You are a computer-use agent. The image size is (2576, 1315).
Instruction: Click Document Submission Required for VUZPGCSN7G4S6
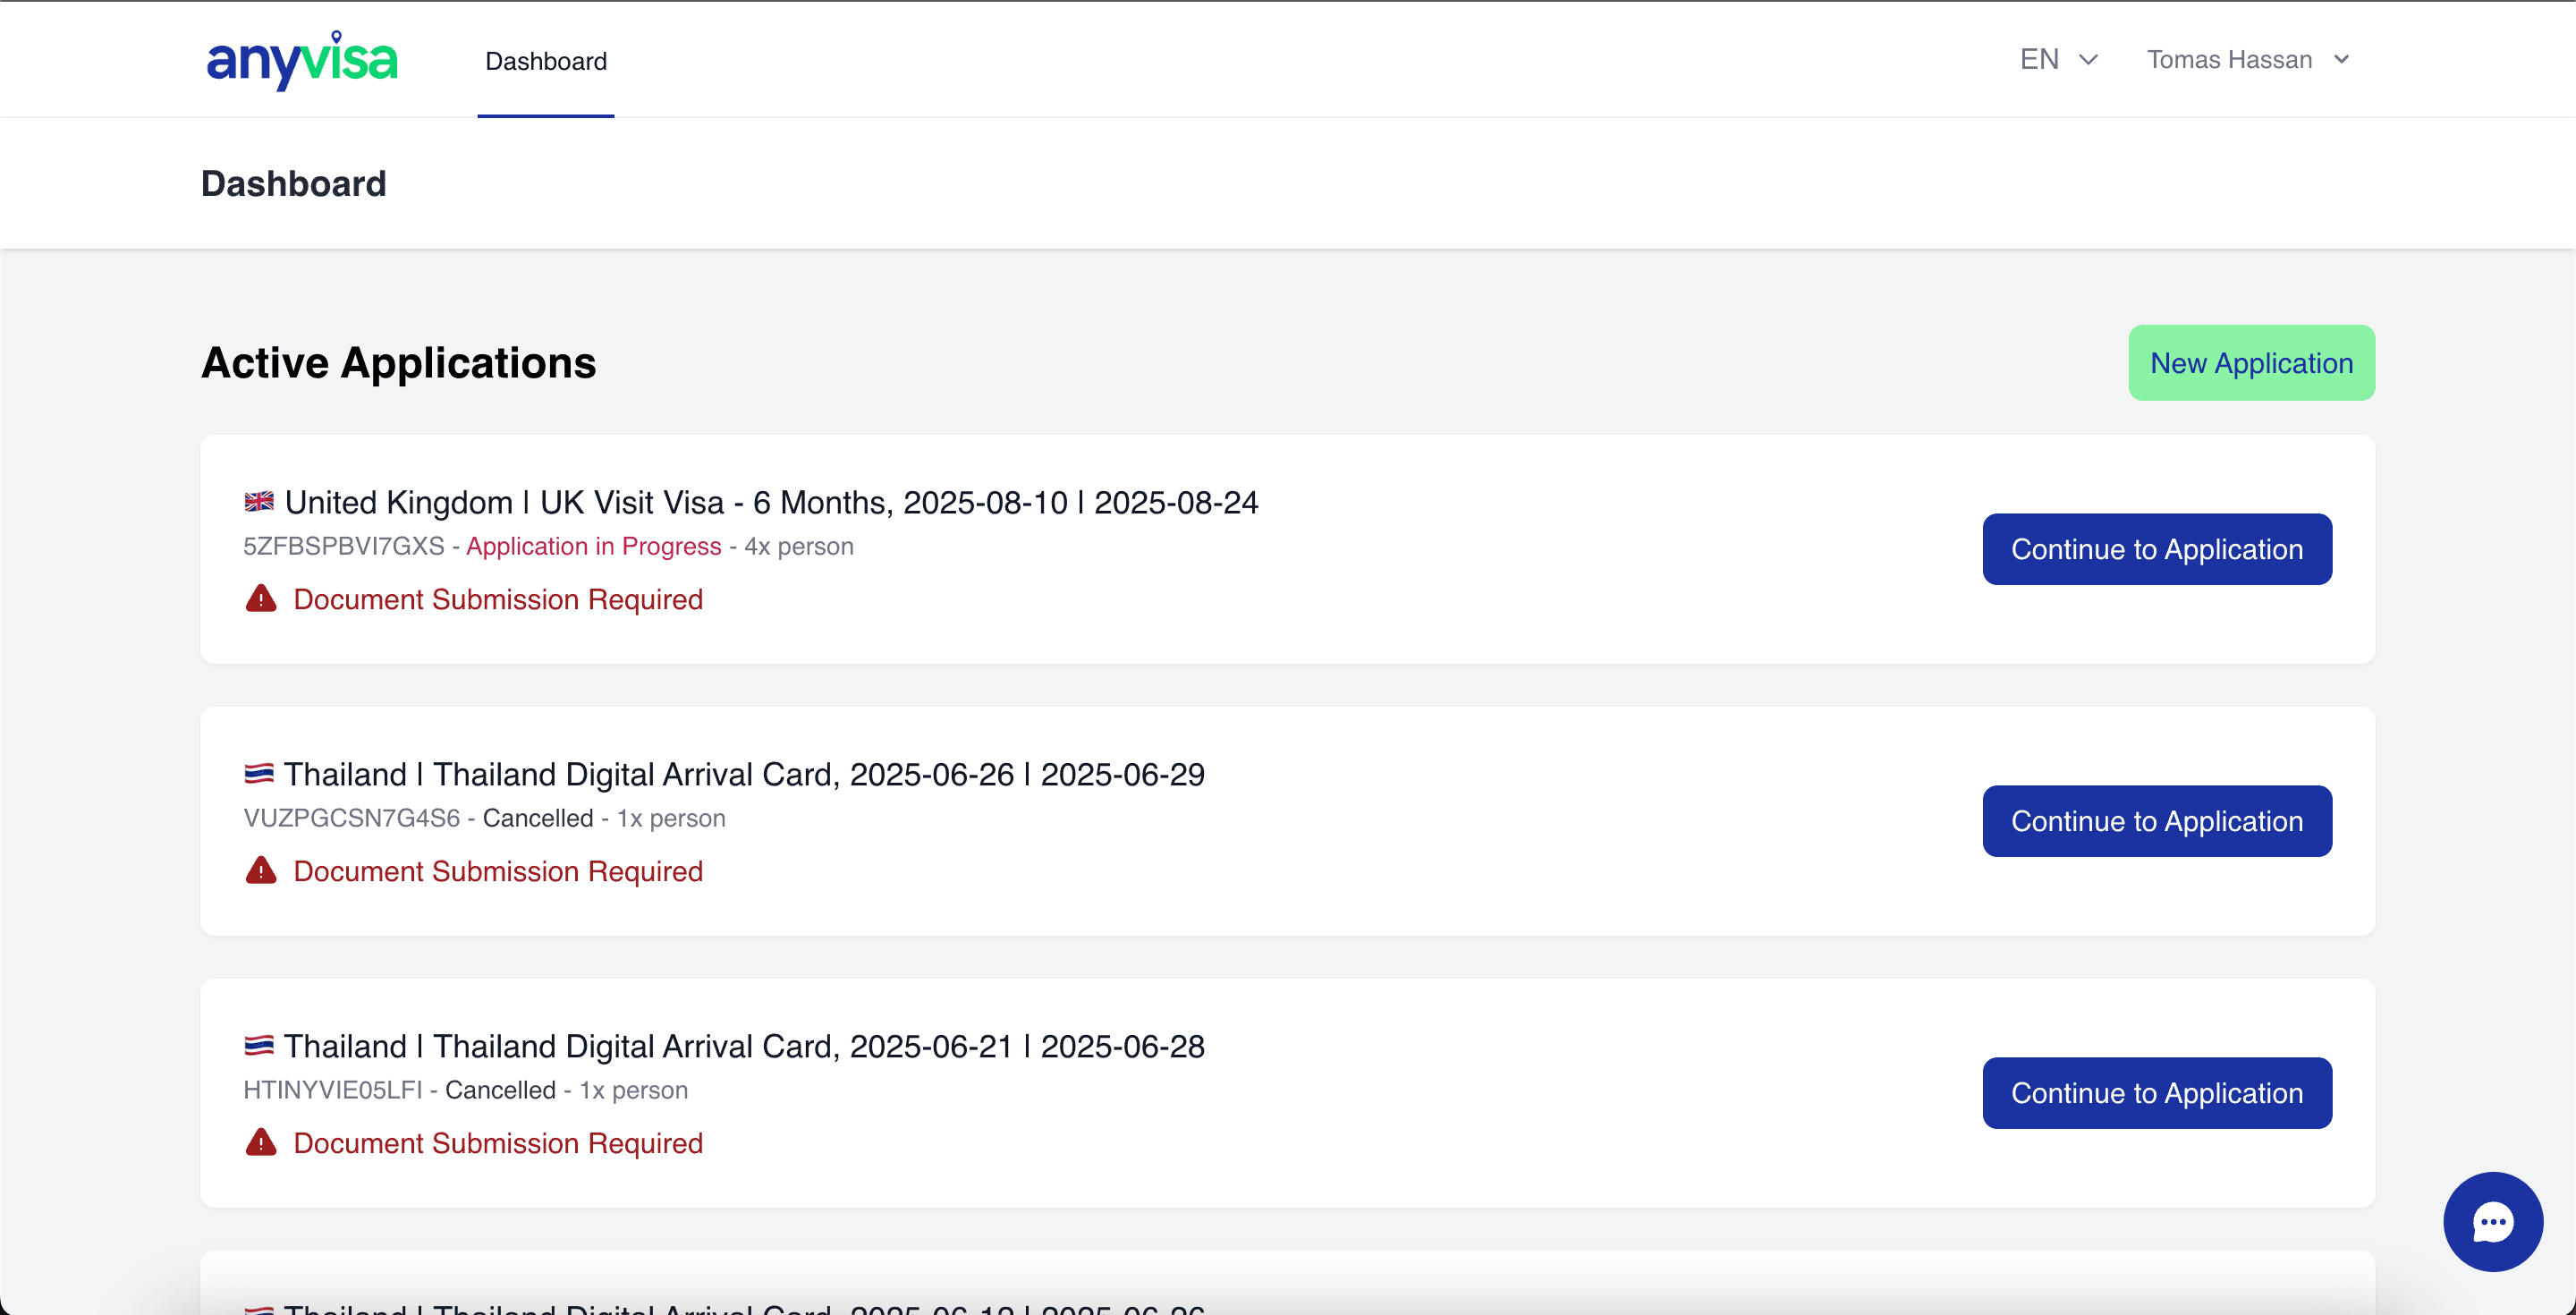498,871
